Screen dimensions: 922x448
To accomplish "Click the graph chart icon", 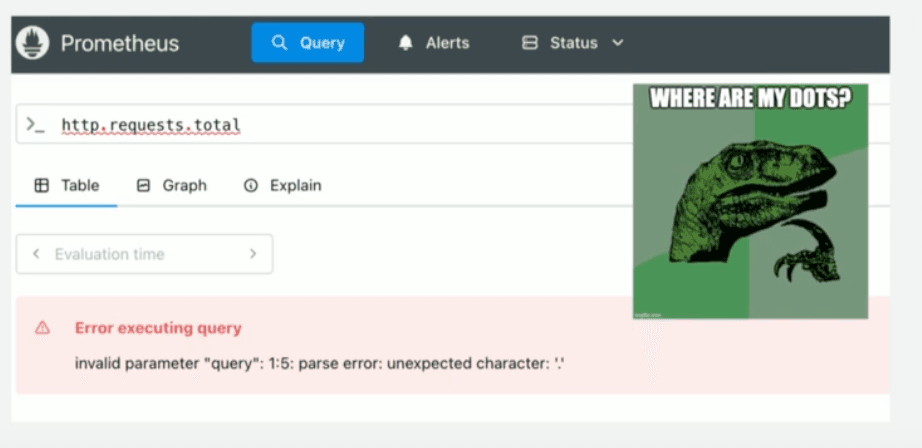I will (x=143, y=186).
